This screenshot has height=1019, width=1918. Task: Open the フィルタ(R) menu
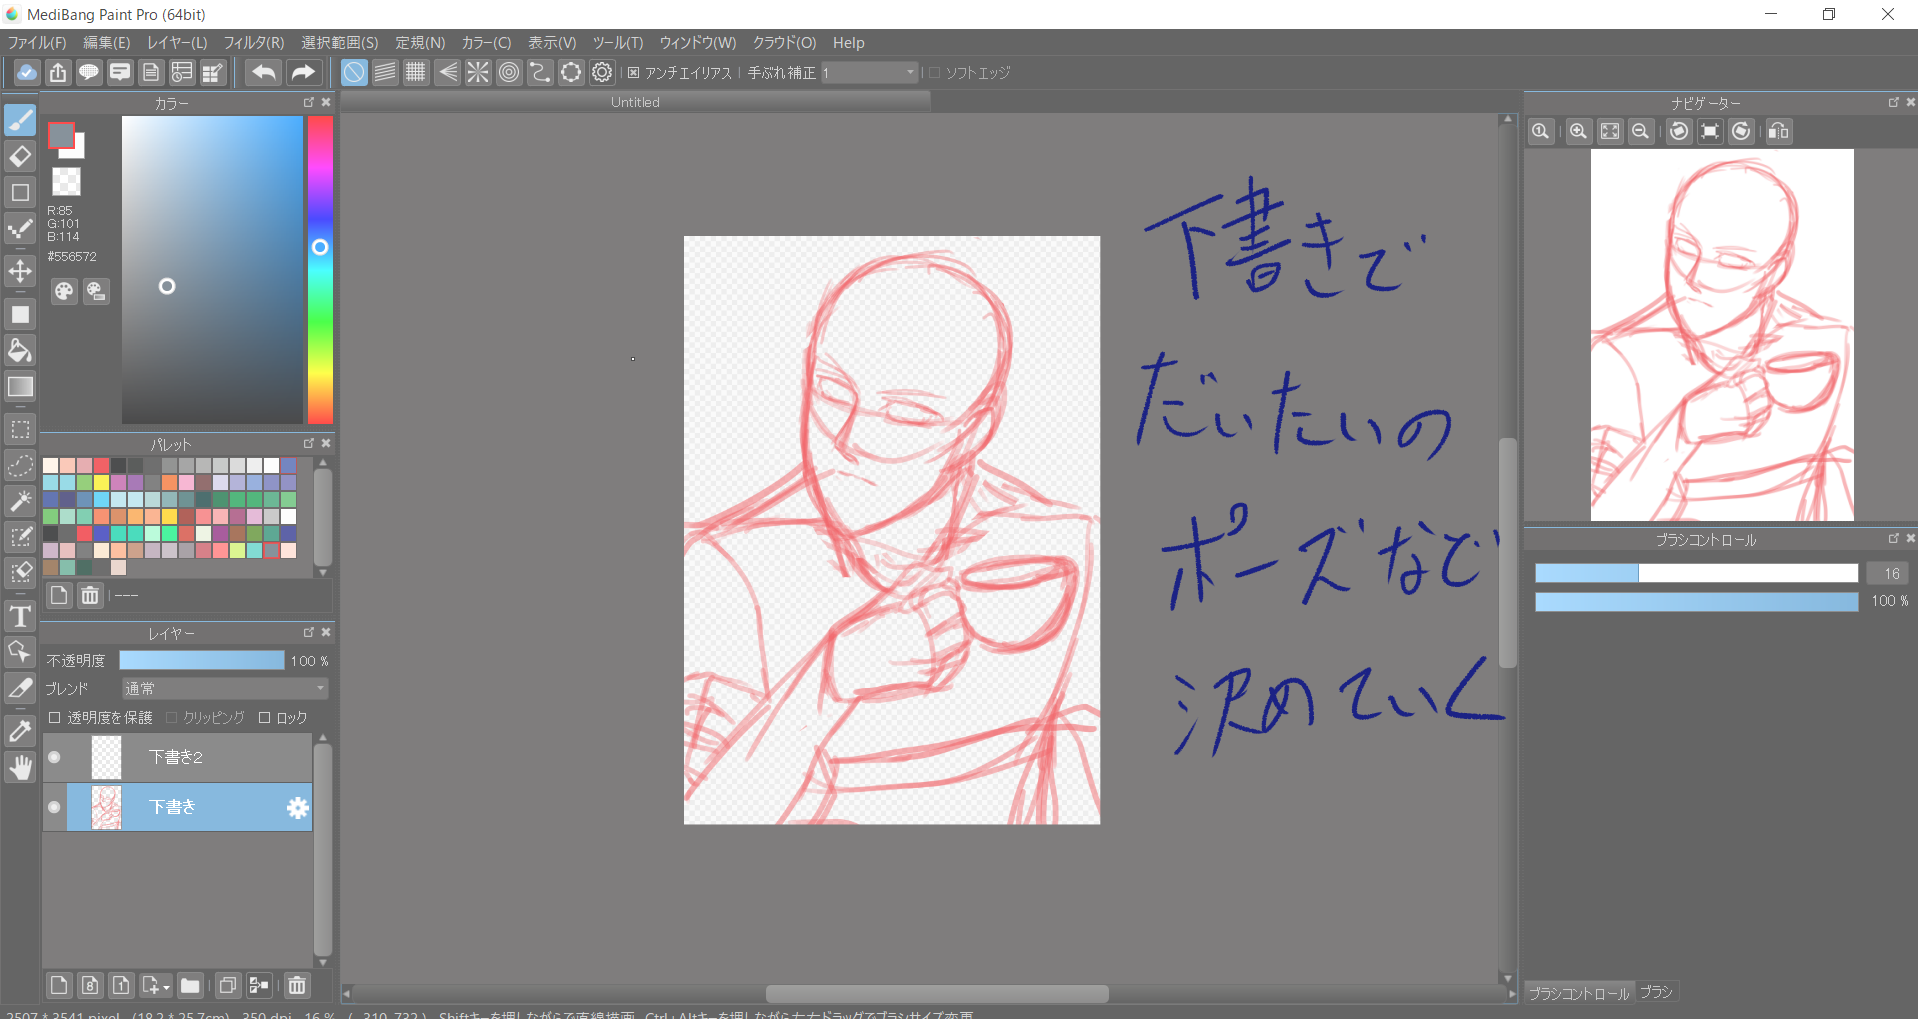253,43
